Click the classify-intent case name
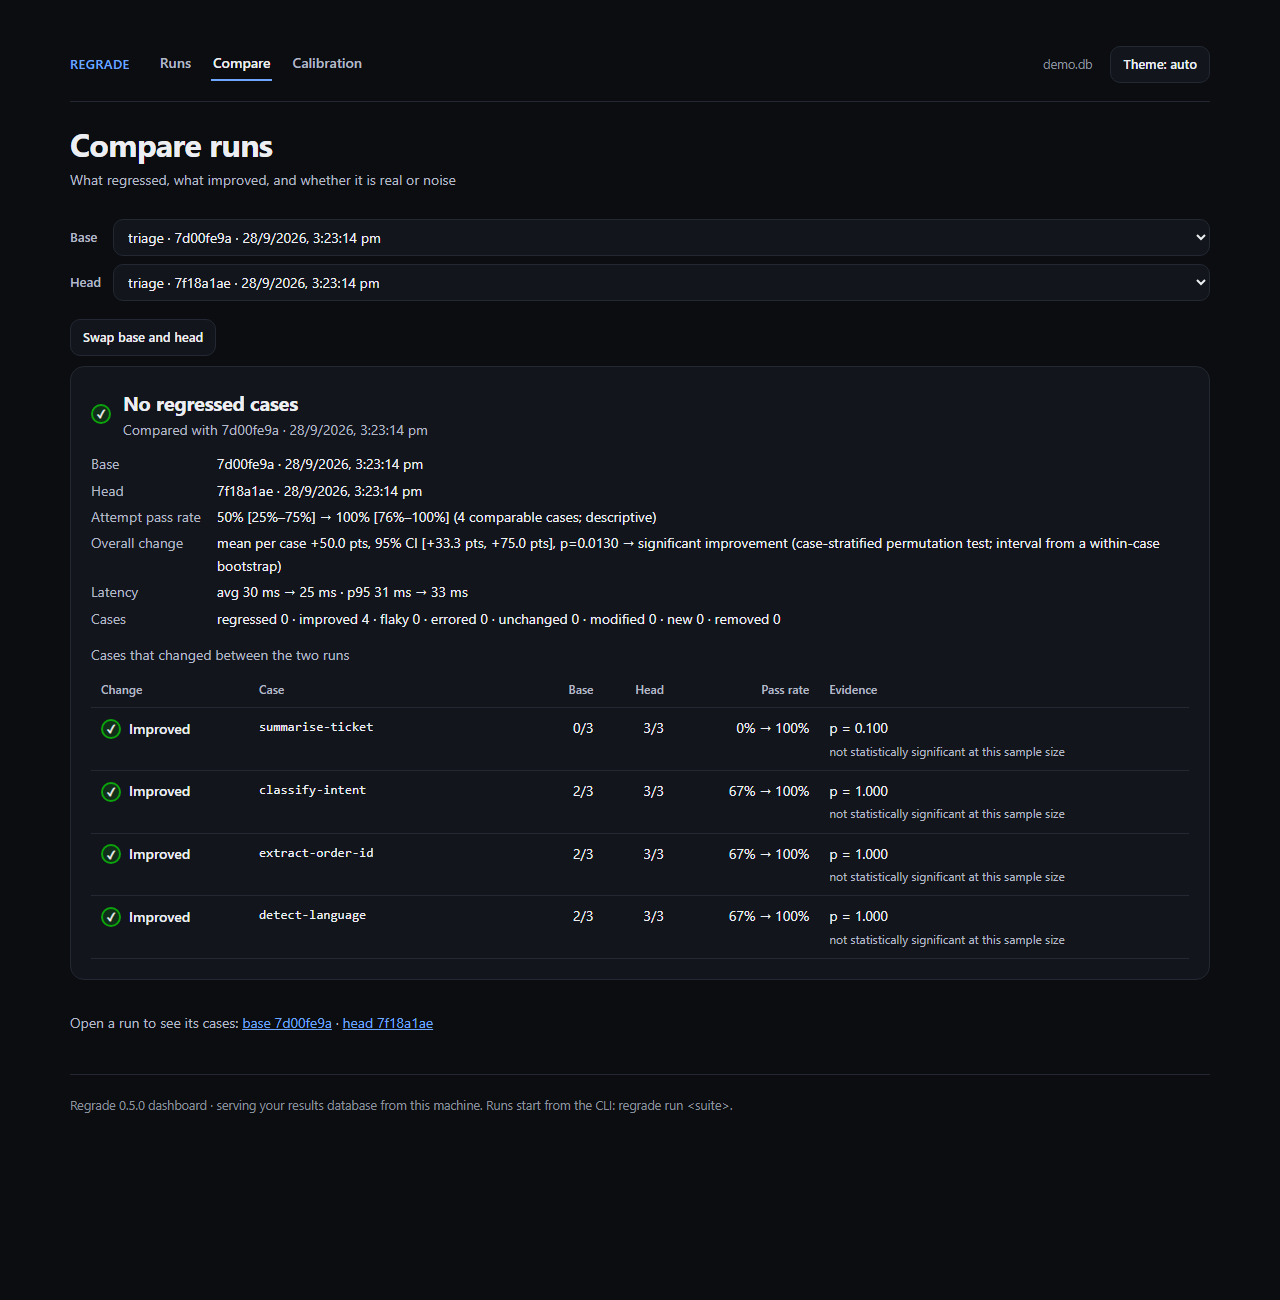Screen dimensions: 1280x1300 tap(312, 790)
